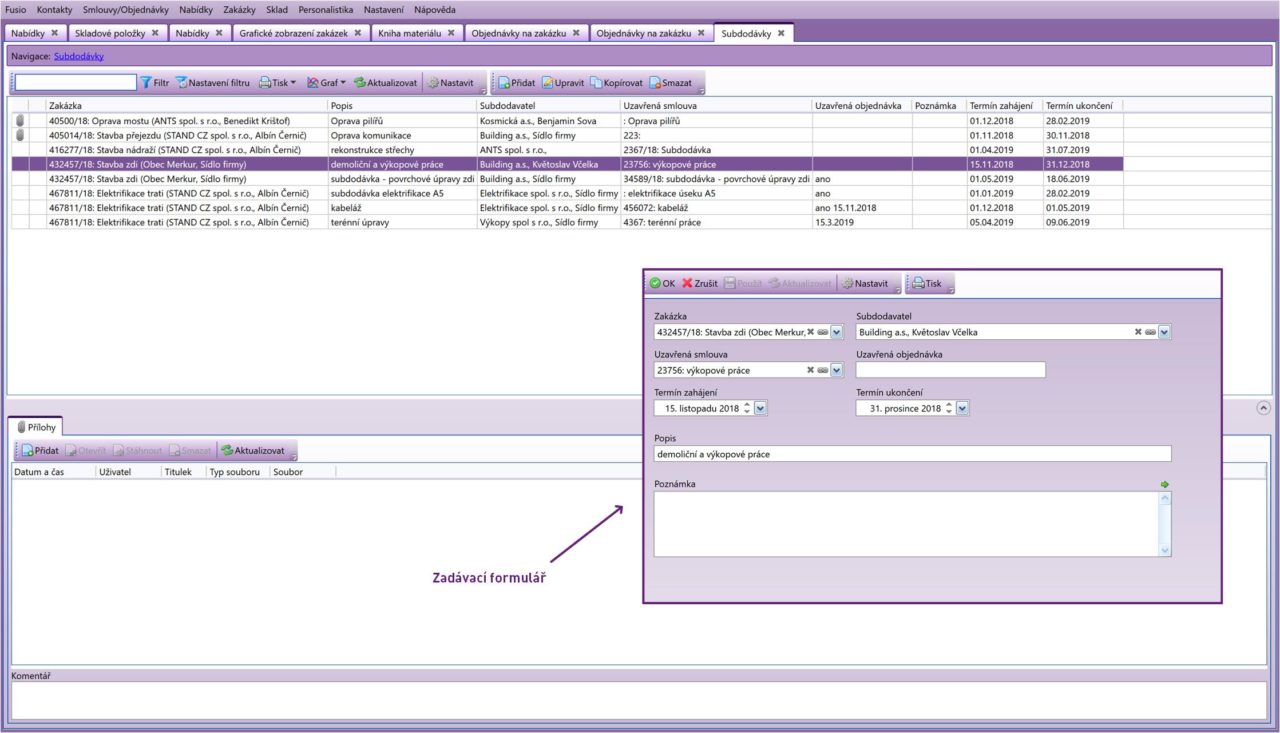Add a new subcontract with main toolbar Přidat
This screenshot has height=733, width=1280.
pos(517,83)
